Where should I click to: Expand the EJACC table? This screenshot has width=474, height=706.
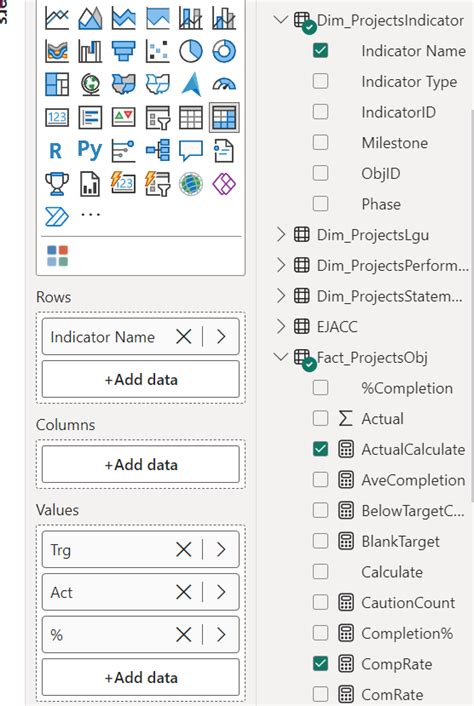click(281, 326)
